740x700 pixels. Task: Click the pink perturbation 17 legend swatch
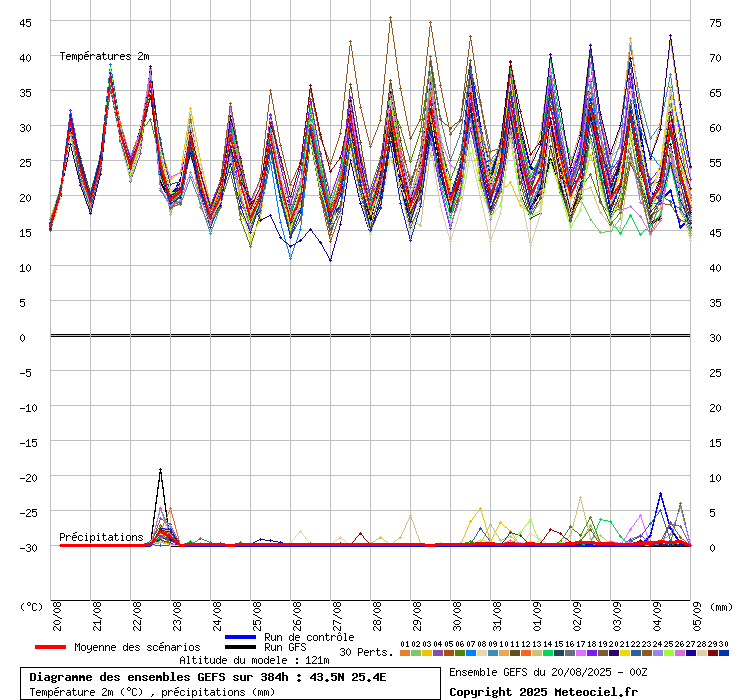pos(581,653)
